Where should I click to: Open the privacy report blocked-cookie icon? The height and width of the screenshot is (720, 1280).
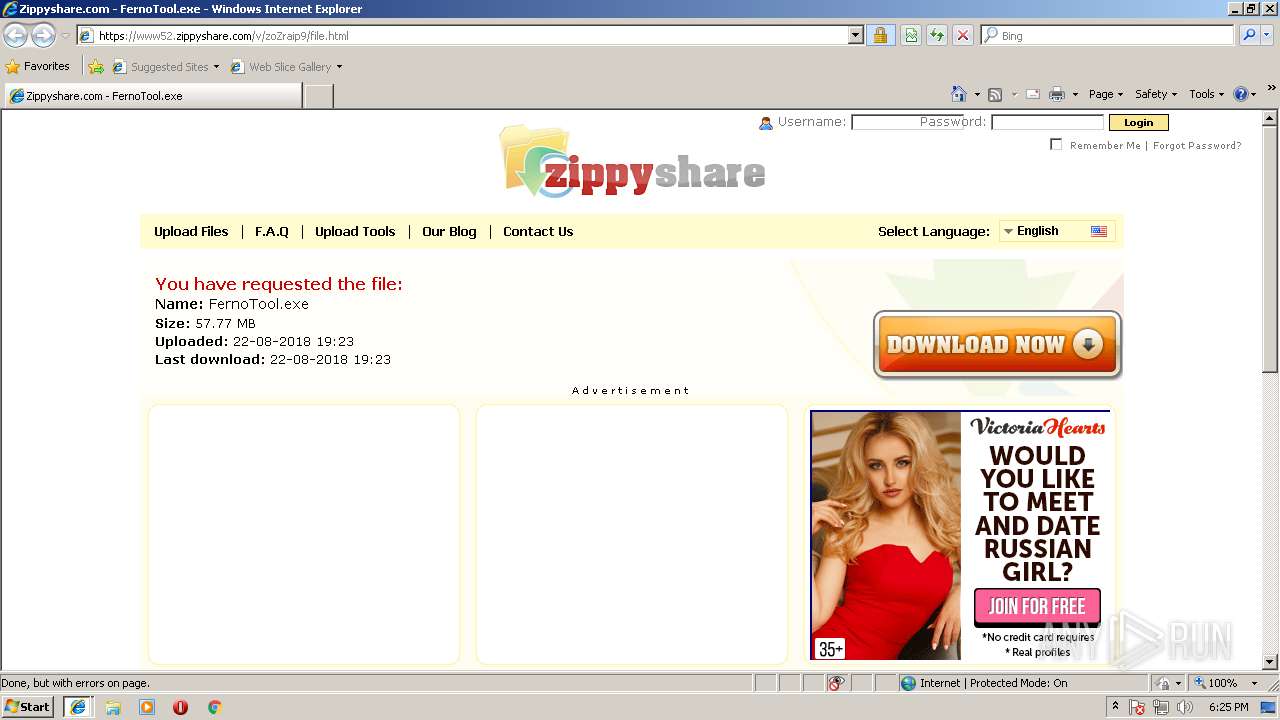(836, 683)
